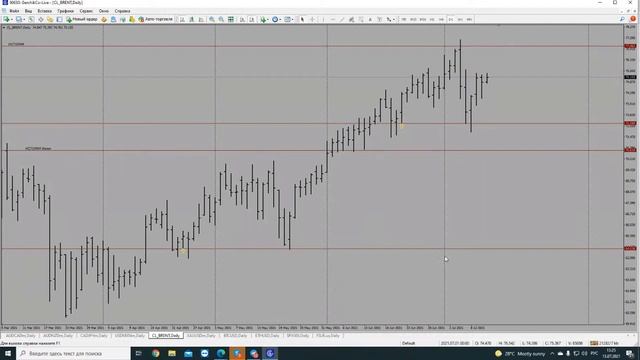Image resolution: width=640 pixels, height=360 pixels.
Task: Show the Terminal panel icon
Action: click(60, 19)
